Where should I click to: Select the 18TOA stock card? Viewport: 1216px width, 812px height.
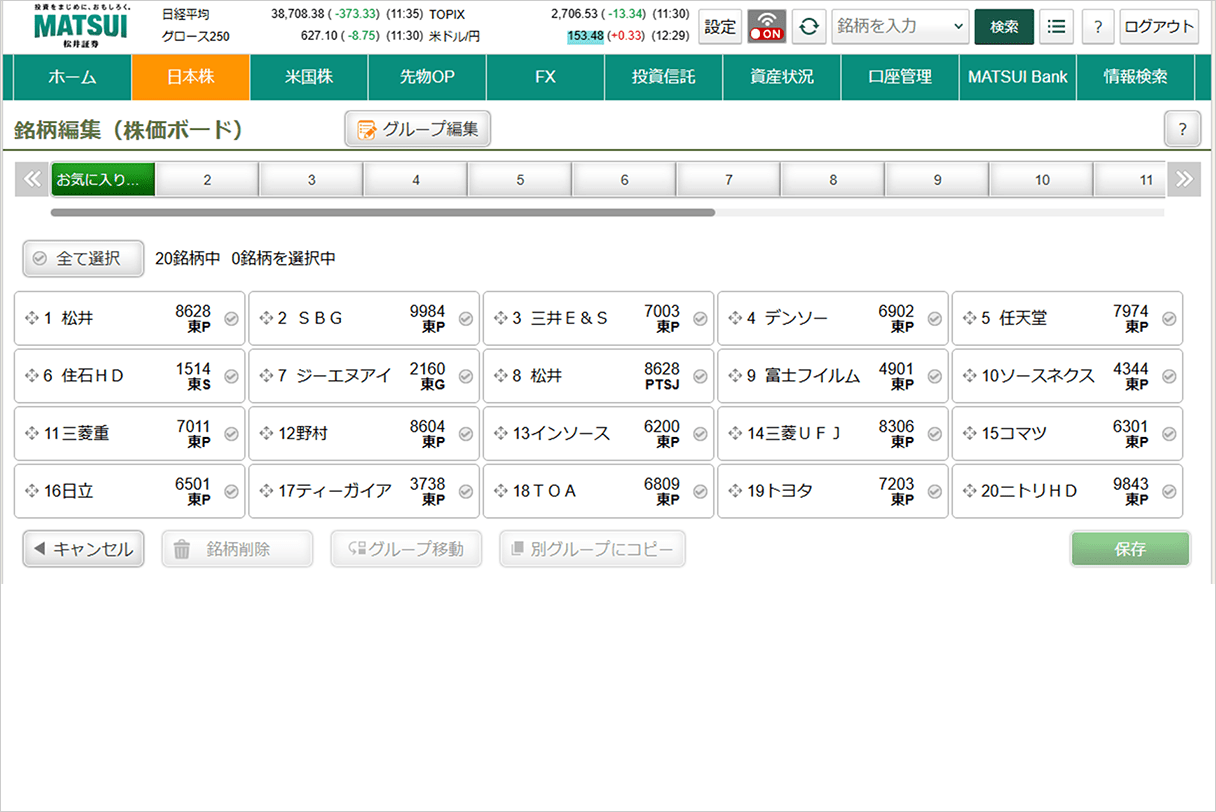(598, 492)
